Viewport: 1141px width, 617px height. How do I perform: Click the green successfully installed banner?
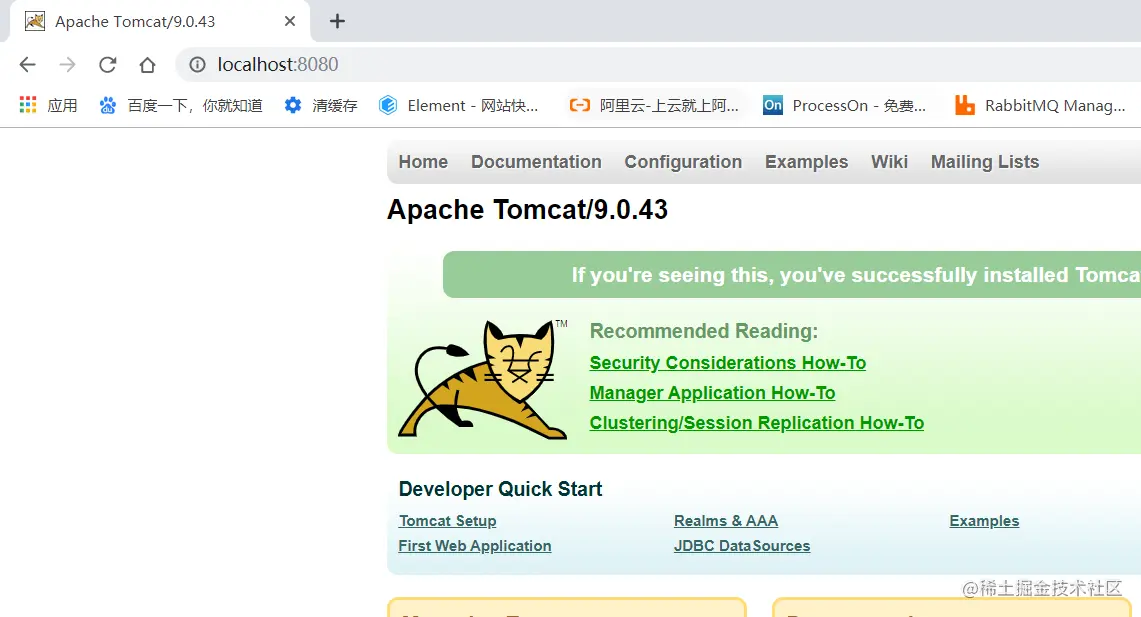[x=792, y=274]
